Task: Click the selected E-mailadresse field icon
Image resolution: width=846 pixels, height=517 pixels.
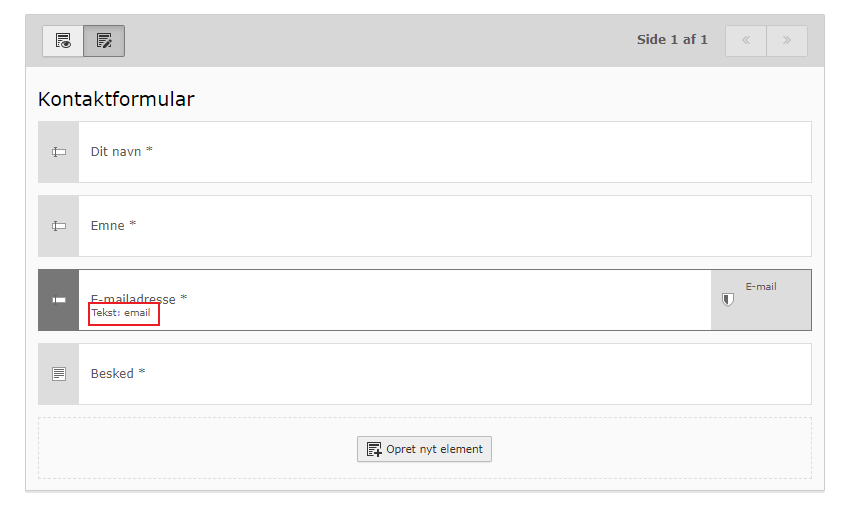Action: coord(59,300)
